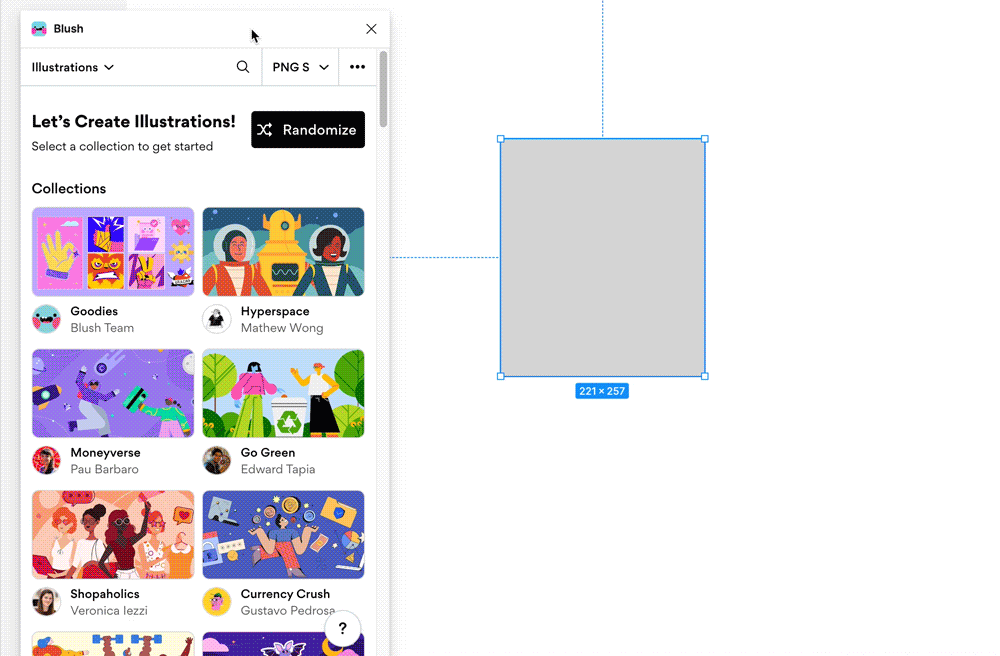Click the bottom-right resize handle of rectangle
Image resolution: width=1000 pixels, height=656 pixels.
[705, 376]
